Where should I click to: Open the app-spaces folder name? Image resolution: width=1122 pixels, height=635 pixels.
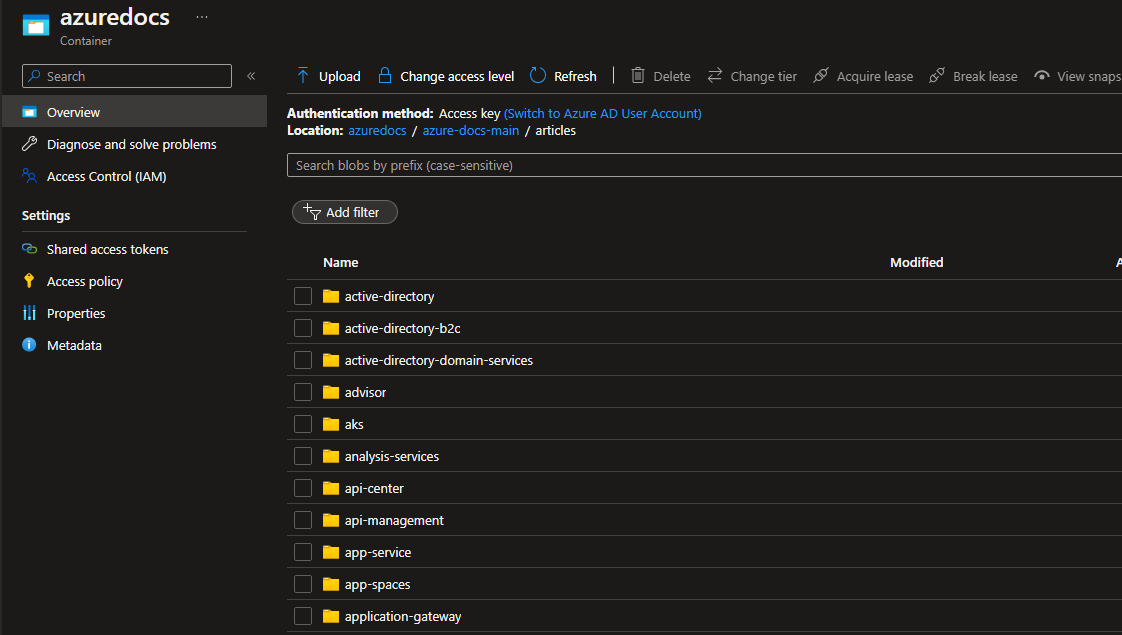tap(378, 584)
